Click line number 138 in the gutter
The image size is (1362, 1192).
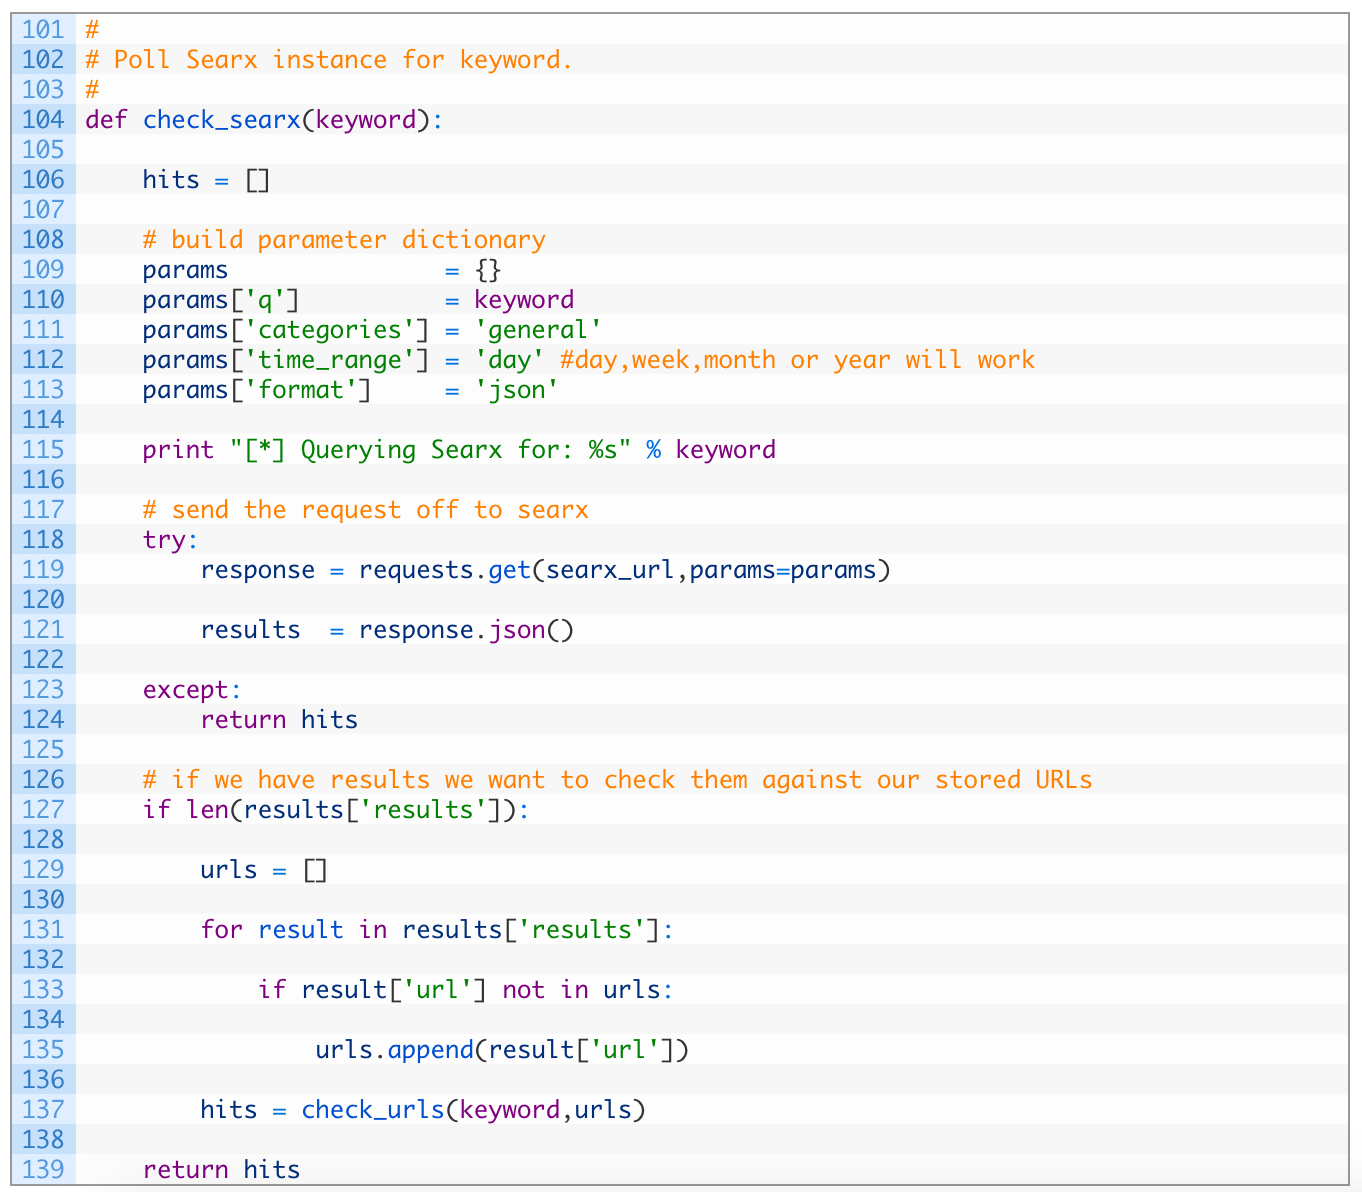[43, 1140]
